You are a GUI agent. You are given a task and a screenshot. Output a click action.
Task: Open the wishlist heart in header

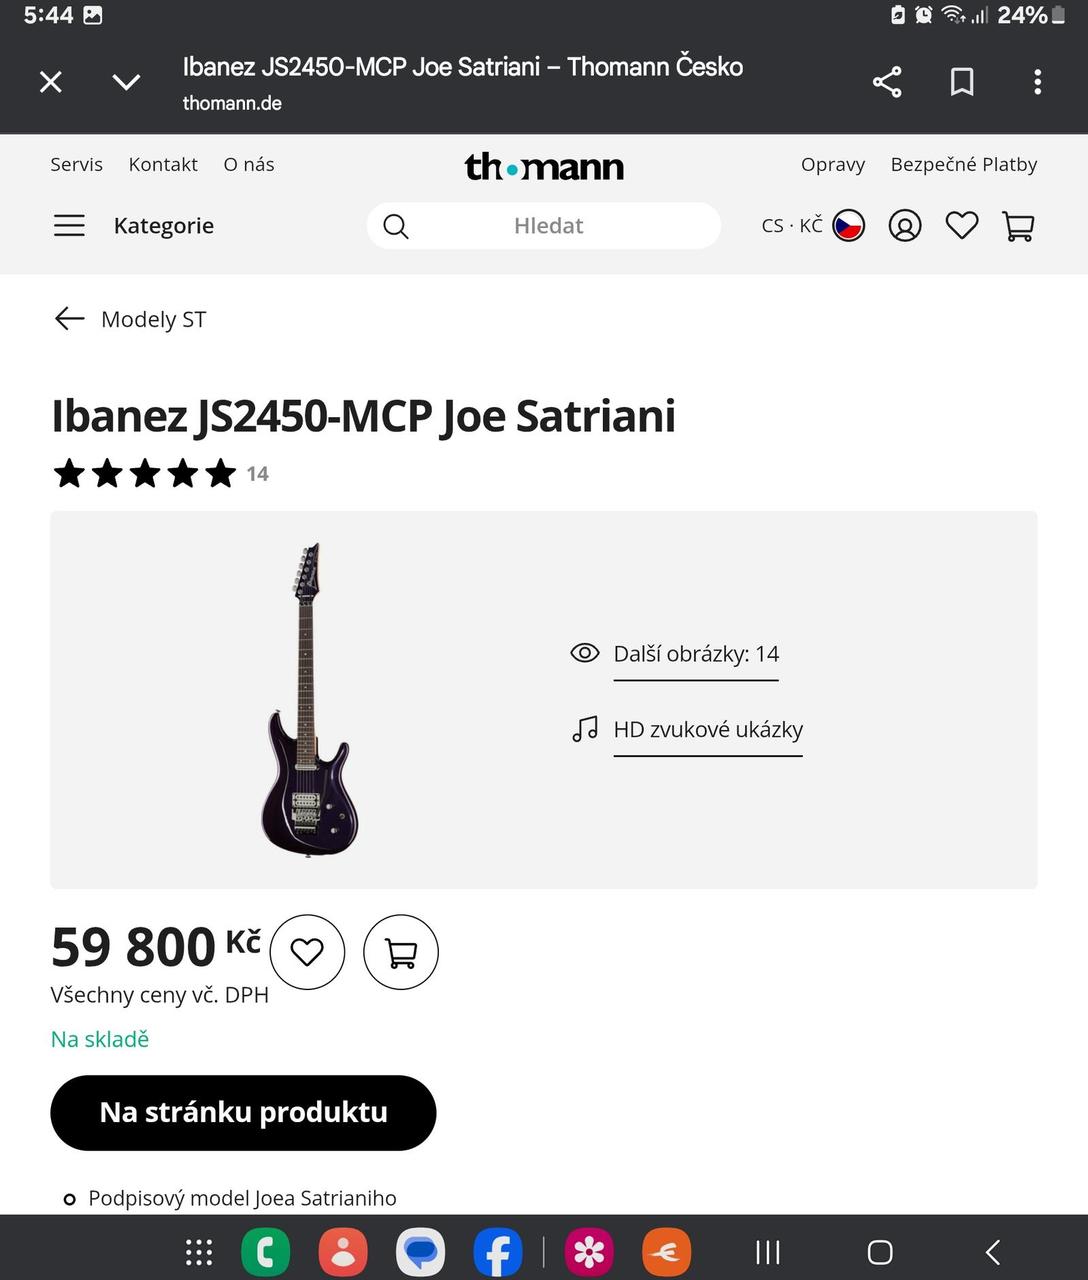click(962, 226)
